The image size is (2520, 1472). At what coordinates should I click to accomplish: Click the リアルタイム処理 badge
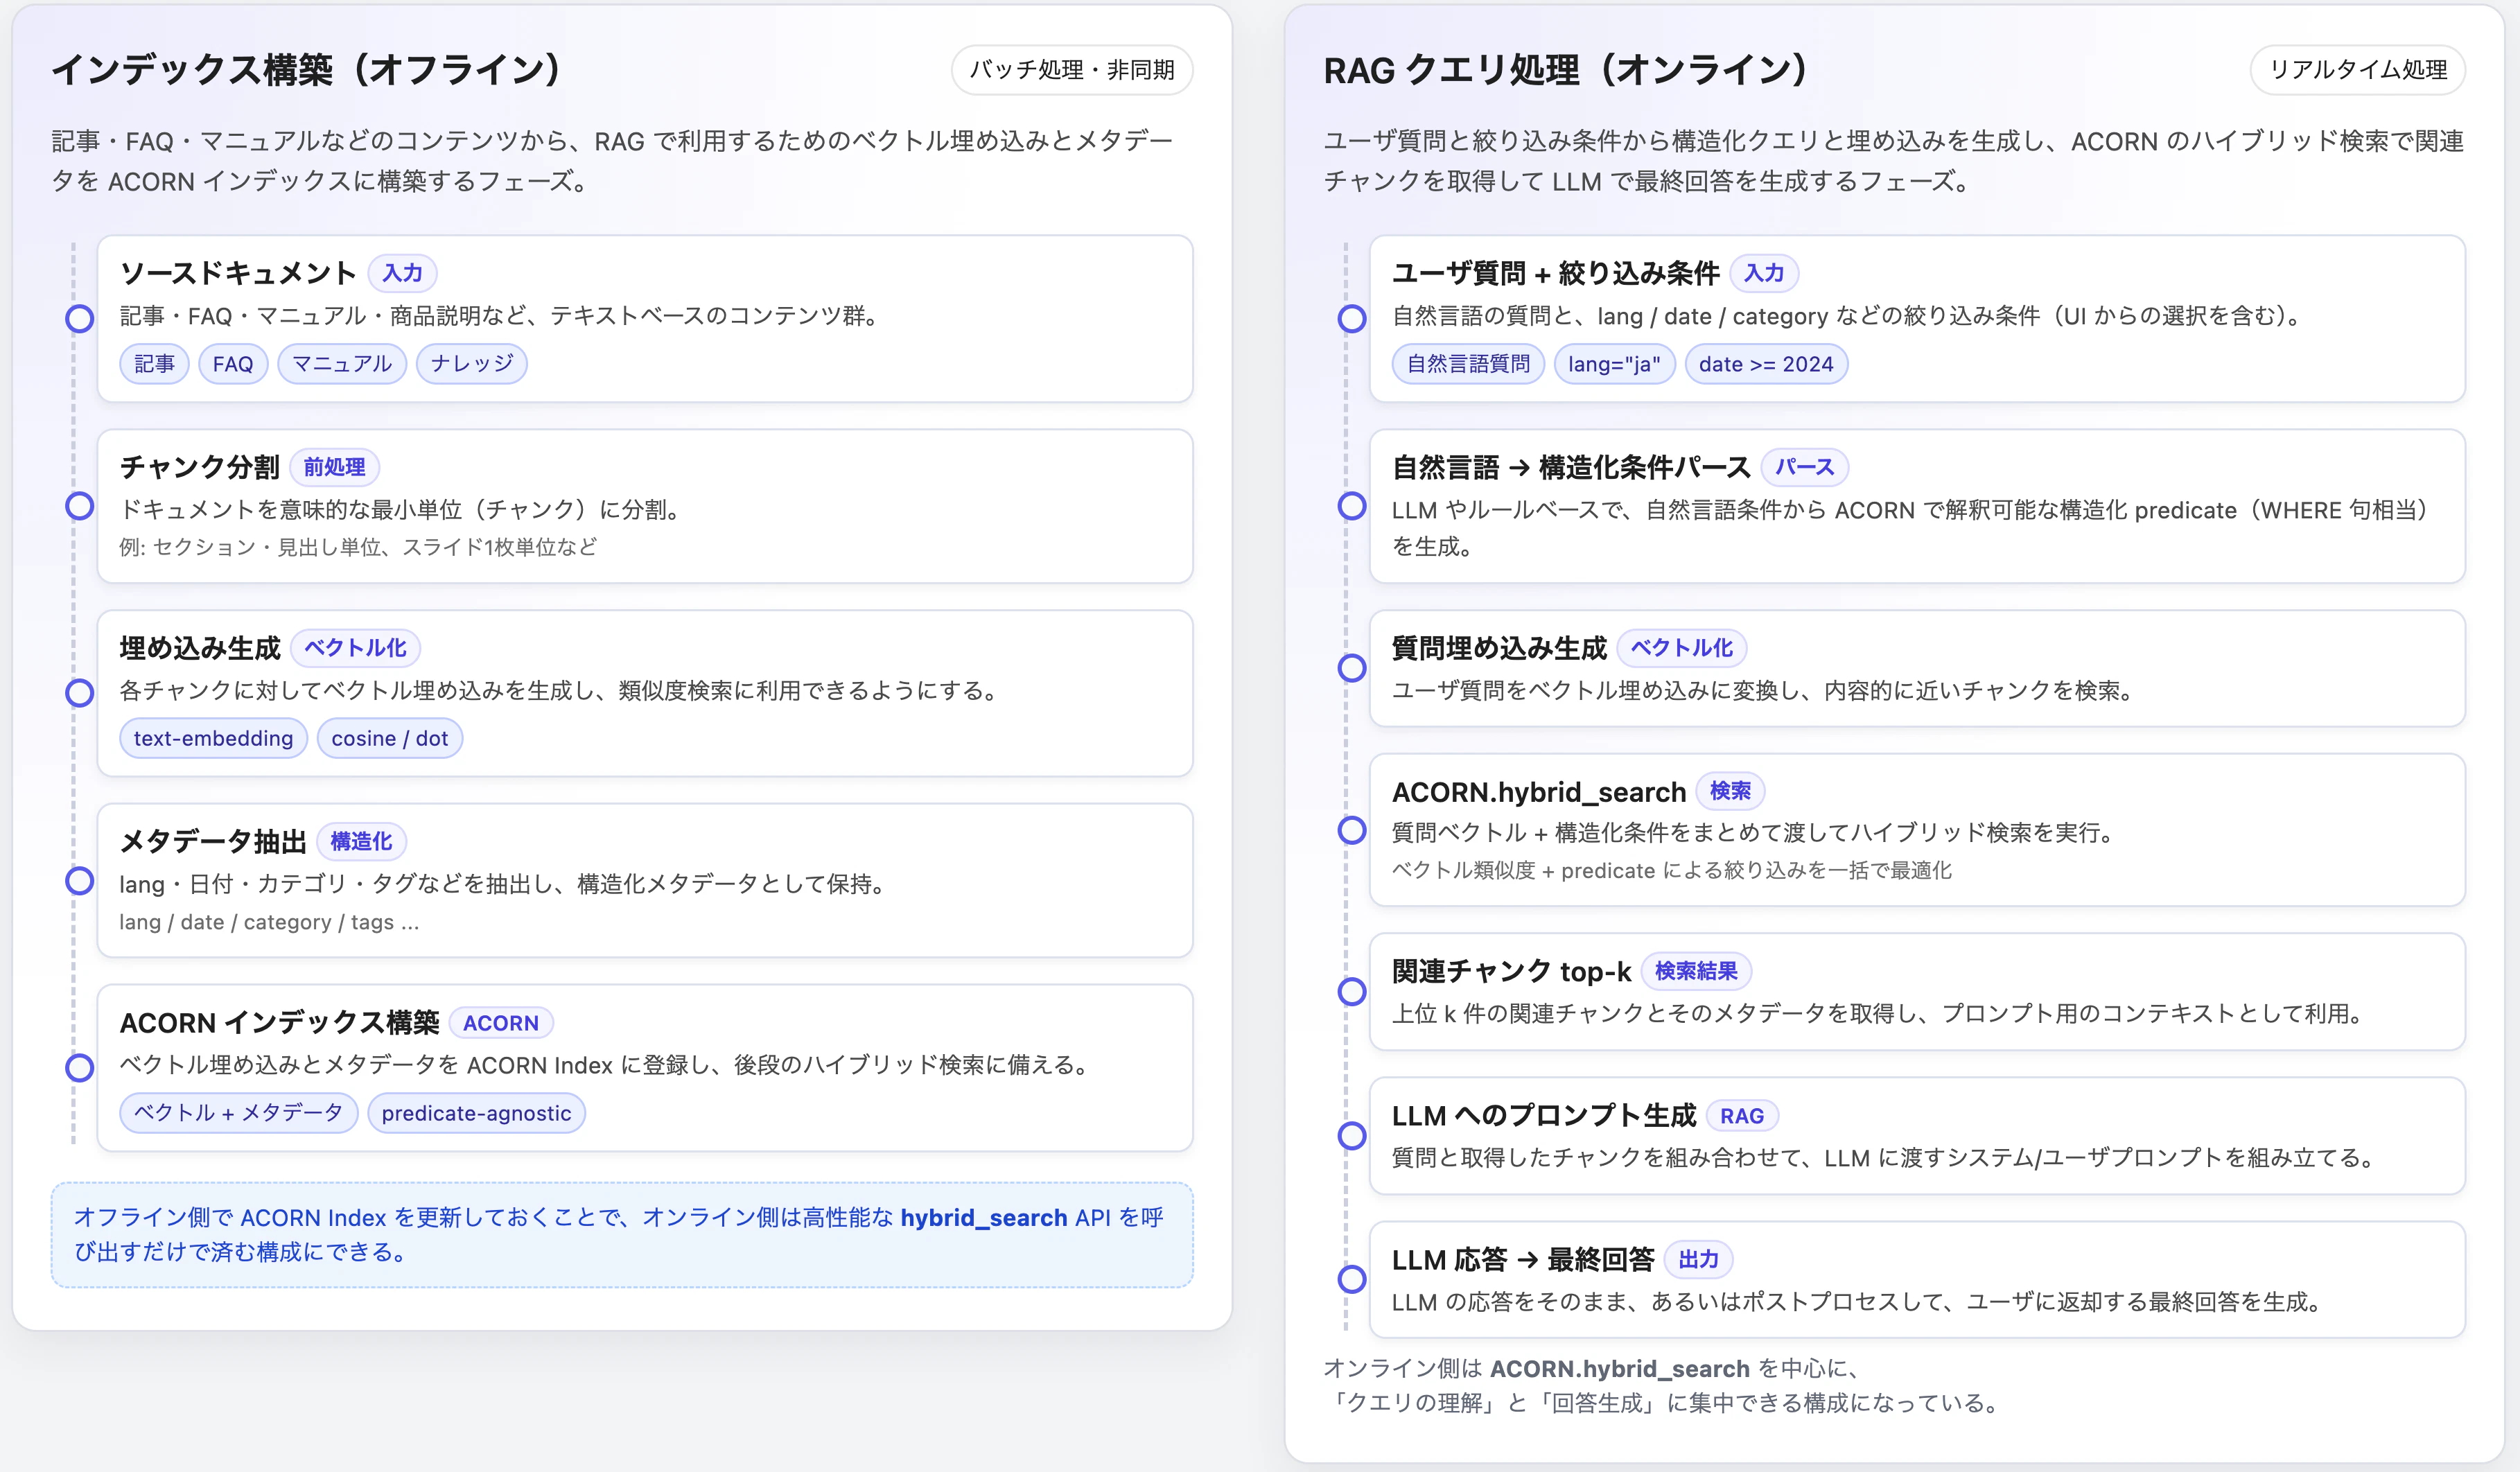pos(2357,70)
